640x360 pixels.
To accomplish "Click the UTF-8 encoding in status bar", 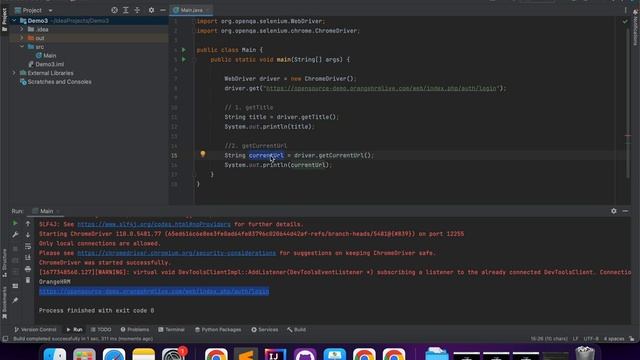I will tap(591, 339).
